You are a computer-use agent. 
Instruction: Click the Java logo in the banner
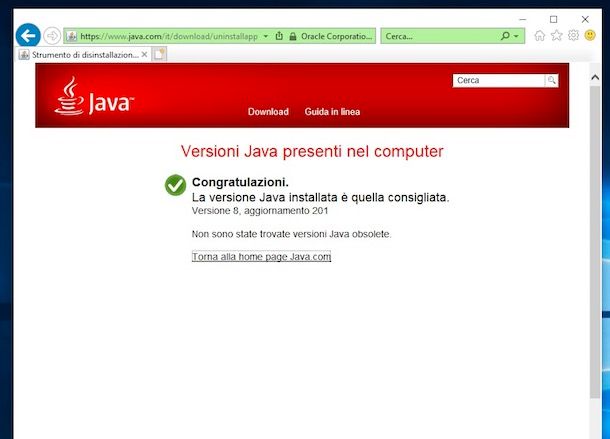(95, 97)
